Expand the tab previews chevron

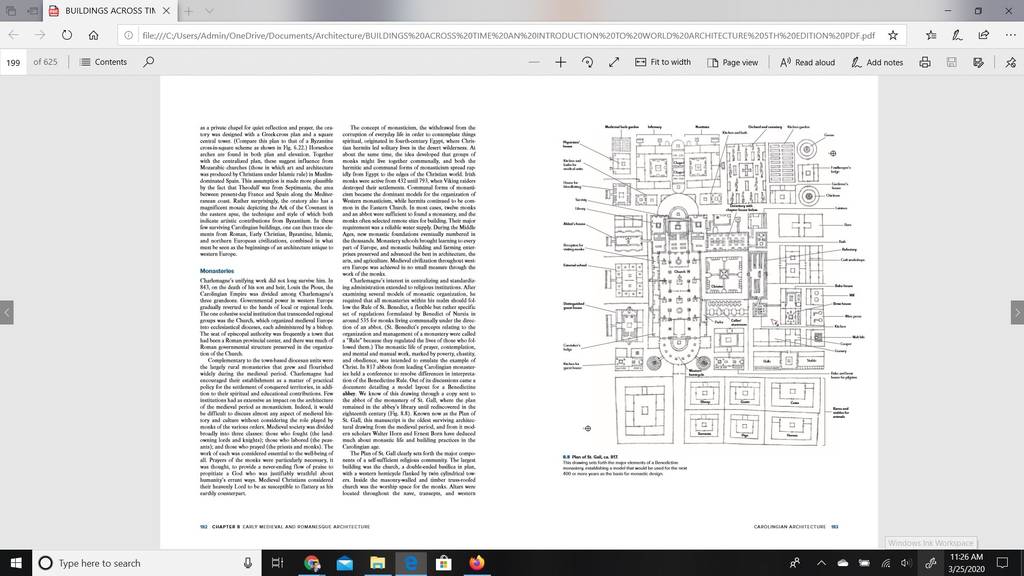point(209,11)
